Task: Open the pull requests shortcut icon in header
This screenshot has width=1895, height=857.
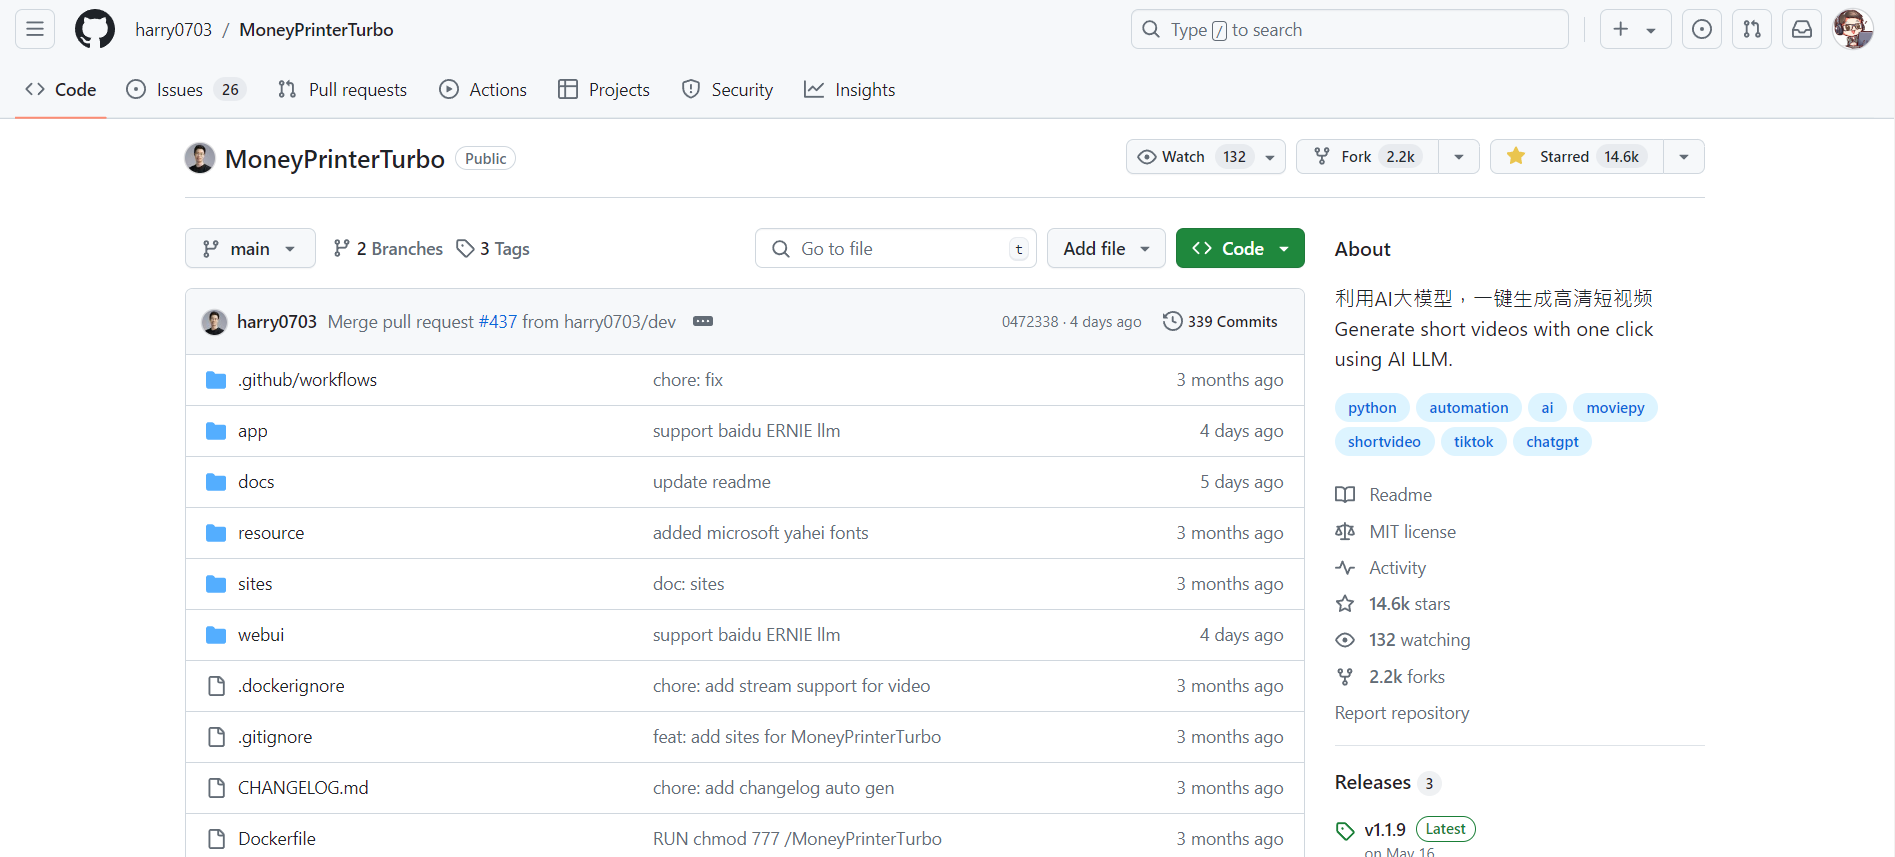Action: click(1752, 29)
